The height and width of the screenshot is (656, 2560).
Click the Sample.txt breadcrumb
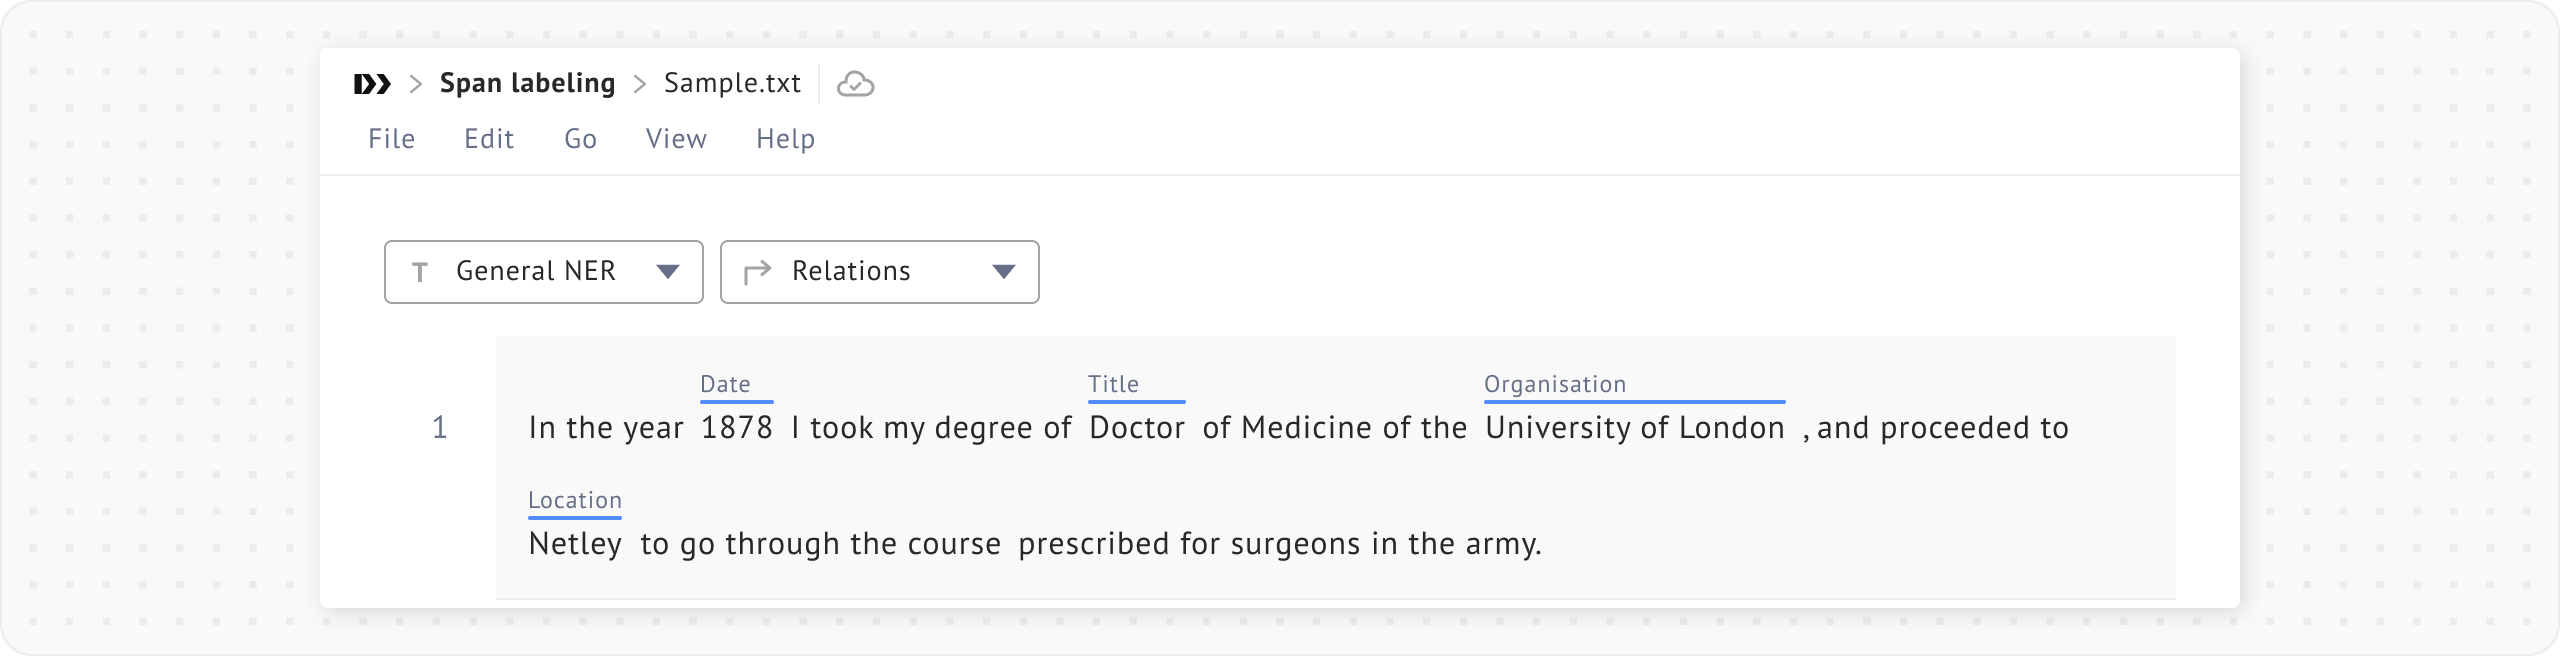[x=732, y=83]
